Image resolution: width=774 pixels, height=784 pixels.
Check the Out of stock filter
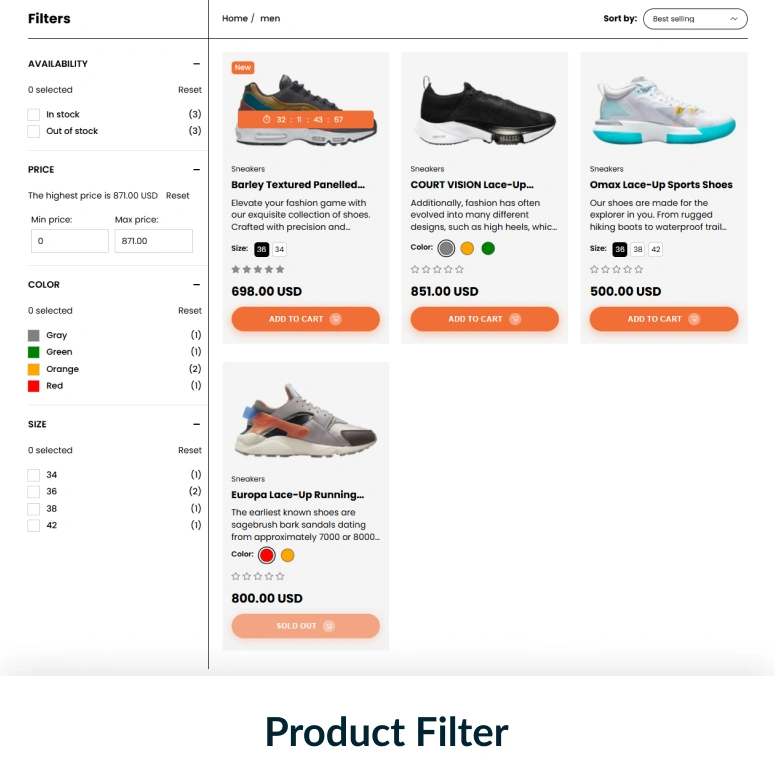point(34,131)
